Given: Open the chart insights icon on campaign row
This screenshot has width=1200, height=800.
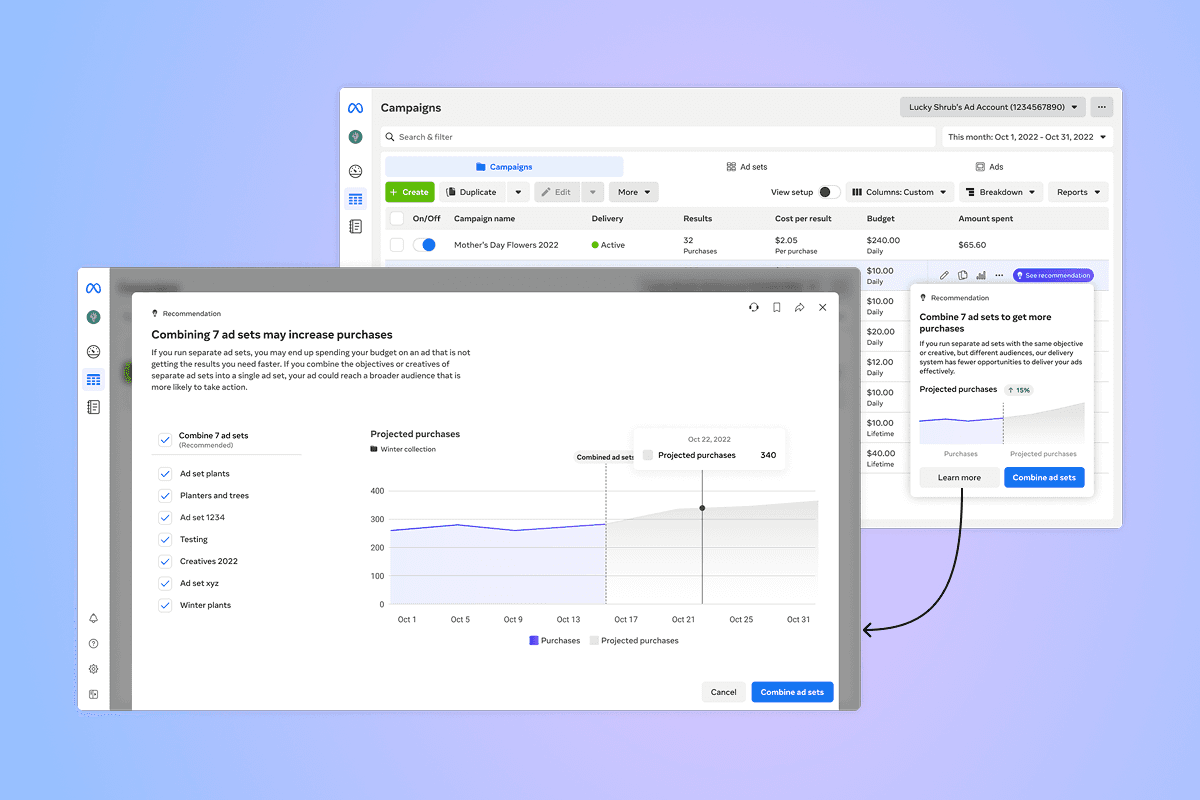Looking at the screenshot, I should (x=980, y=274).
